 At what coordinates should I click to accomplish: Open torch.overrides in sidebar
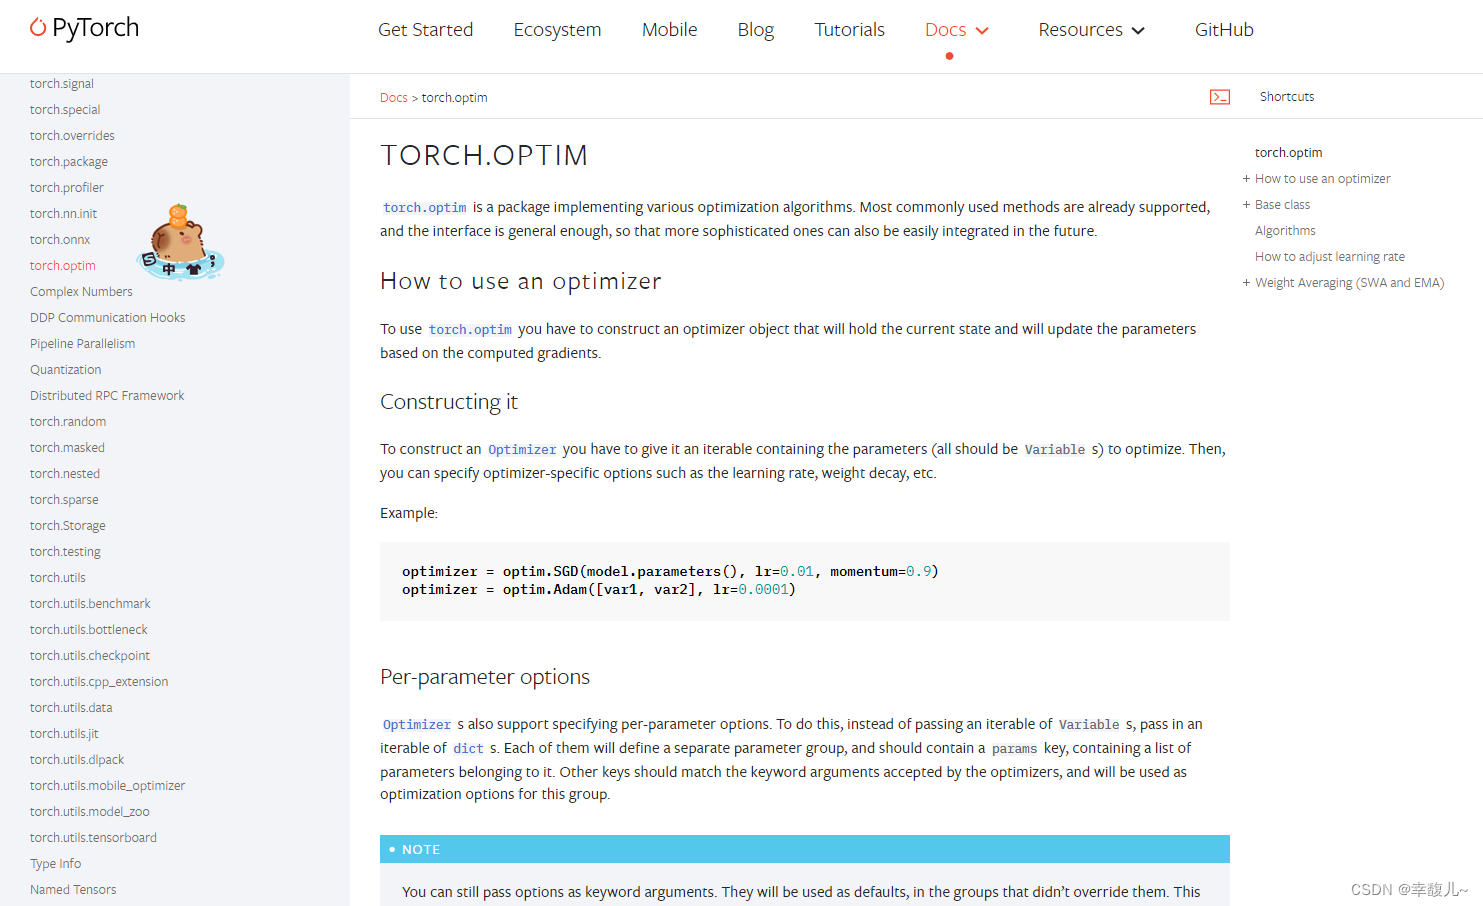click(x=72, y=136)
